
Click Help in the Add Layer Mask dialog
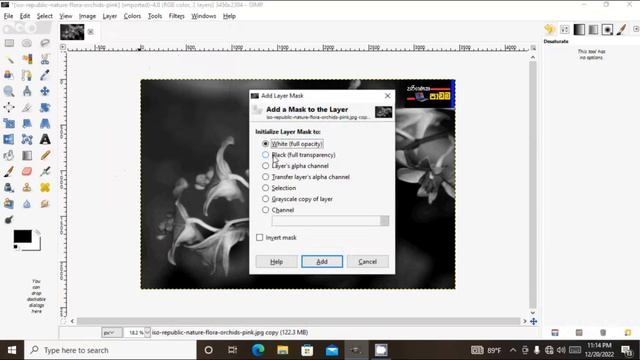276,262
